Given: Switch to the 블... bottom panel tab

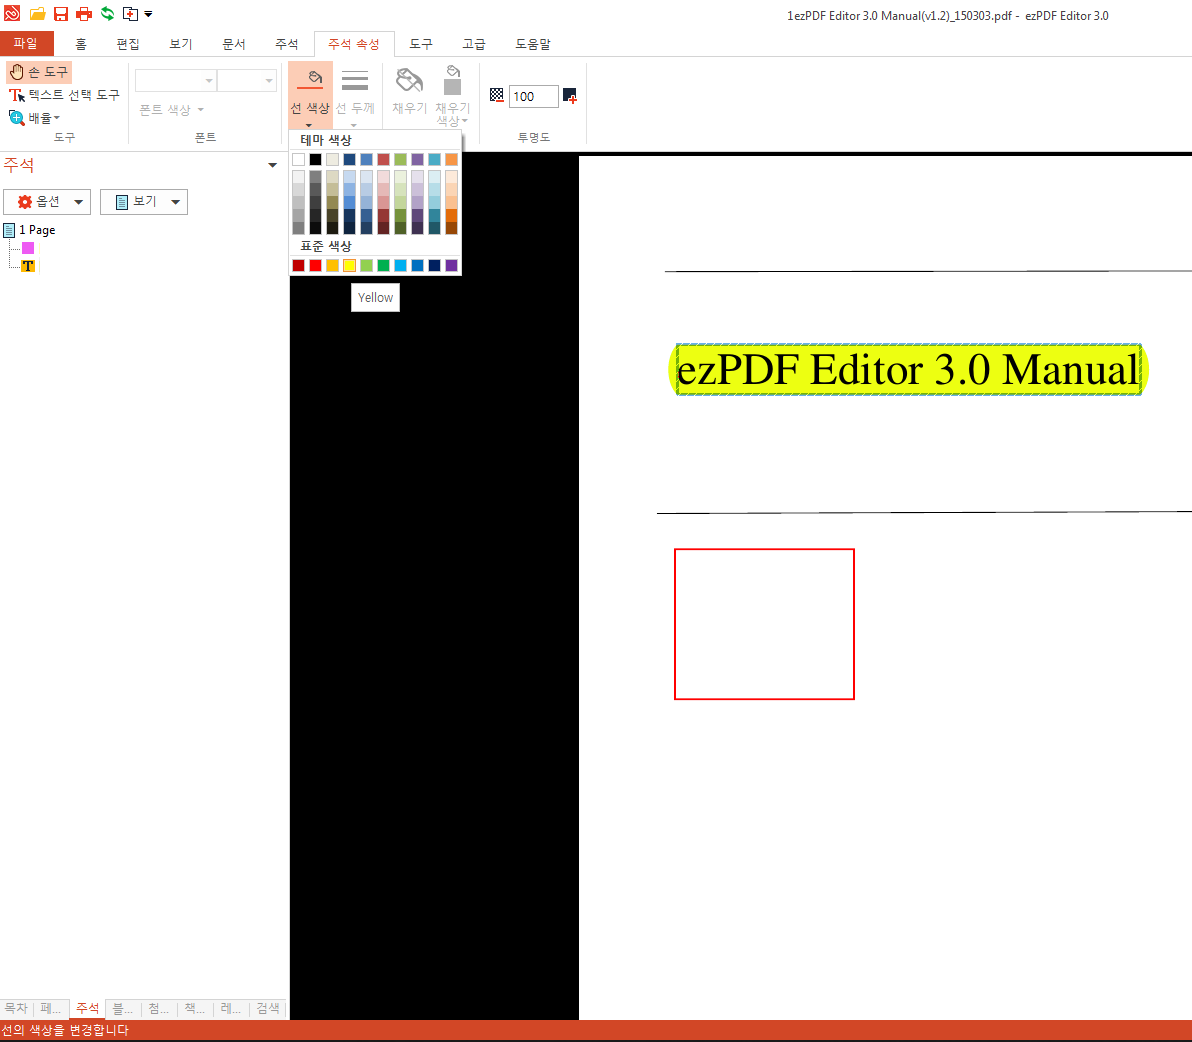Looking at the screenshot, I should pos(123,1008).
